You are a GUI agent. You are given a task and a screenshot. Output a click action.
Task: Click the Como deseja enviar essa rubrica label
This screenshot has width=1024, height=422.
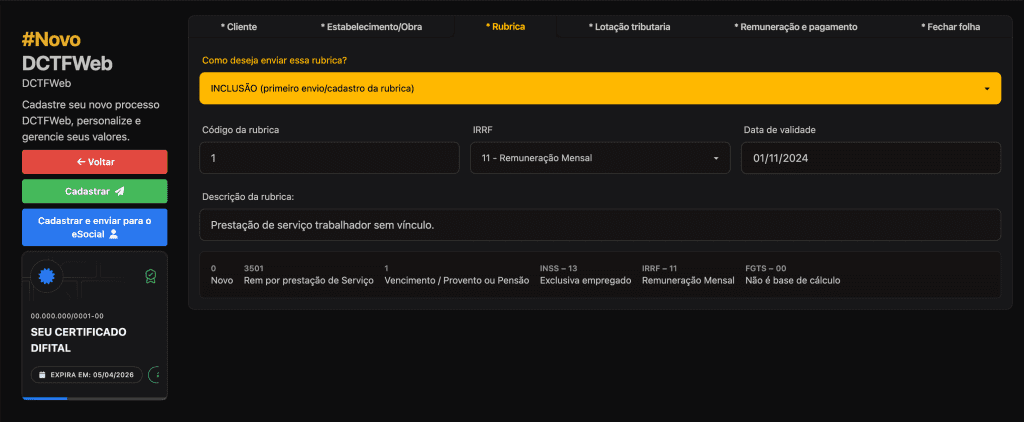[x=274, y=60]
